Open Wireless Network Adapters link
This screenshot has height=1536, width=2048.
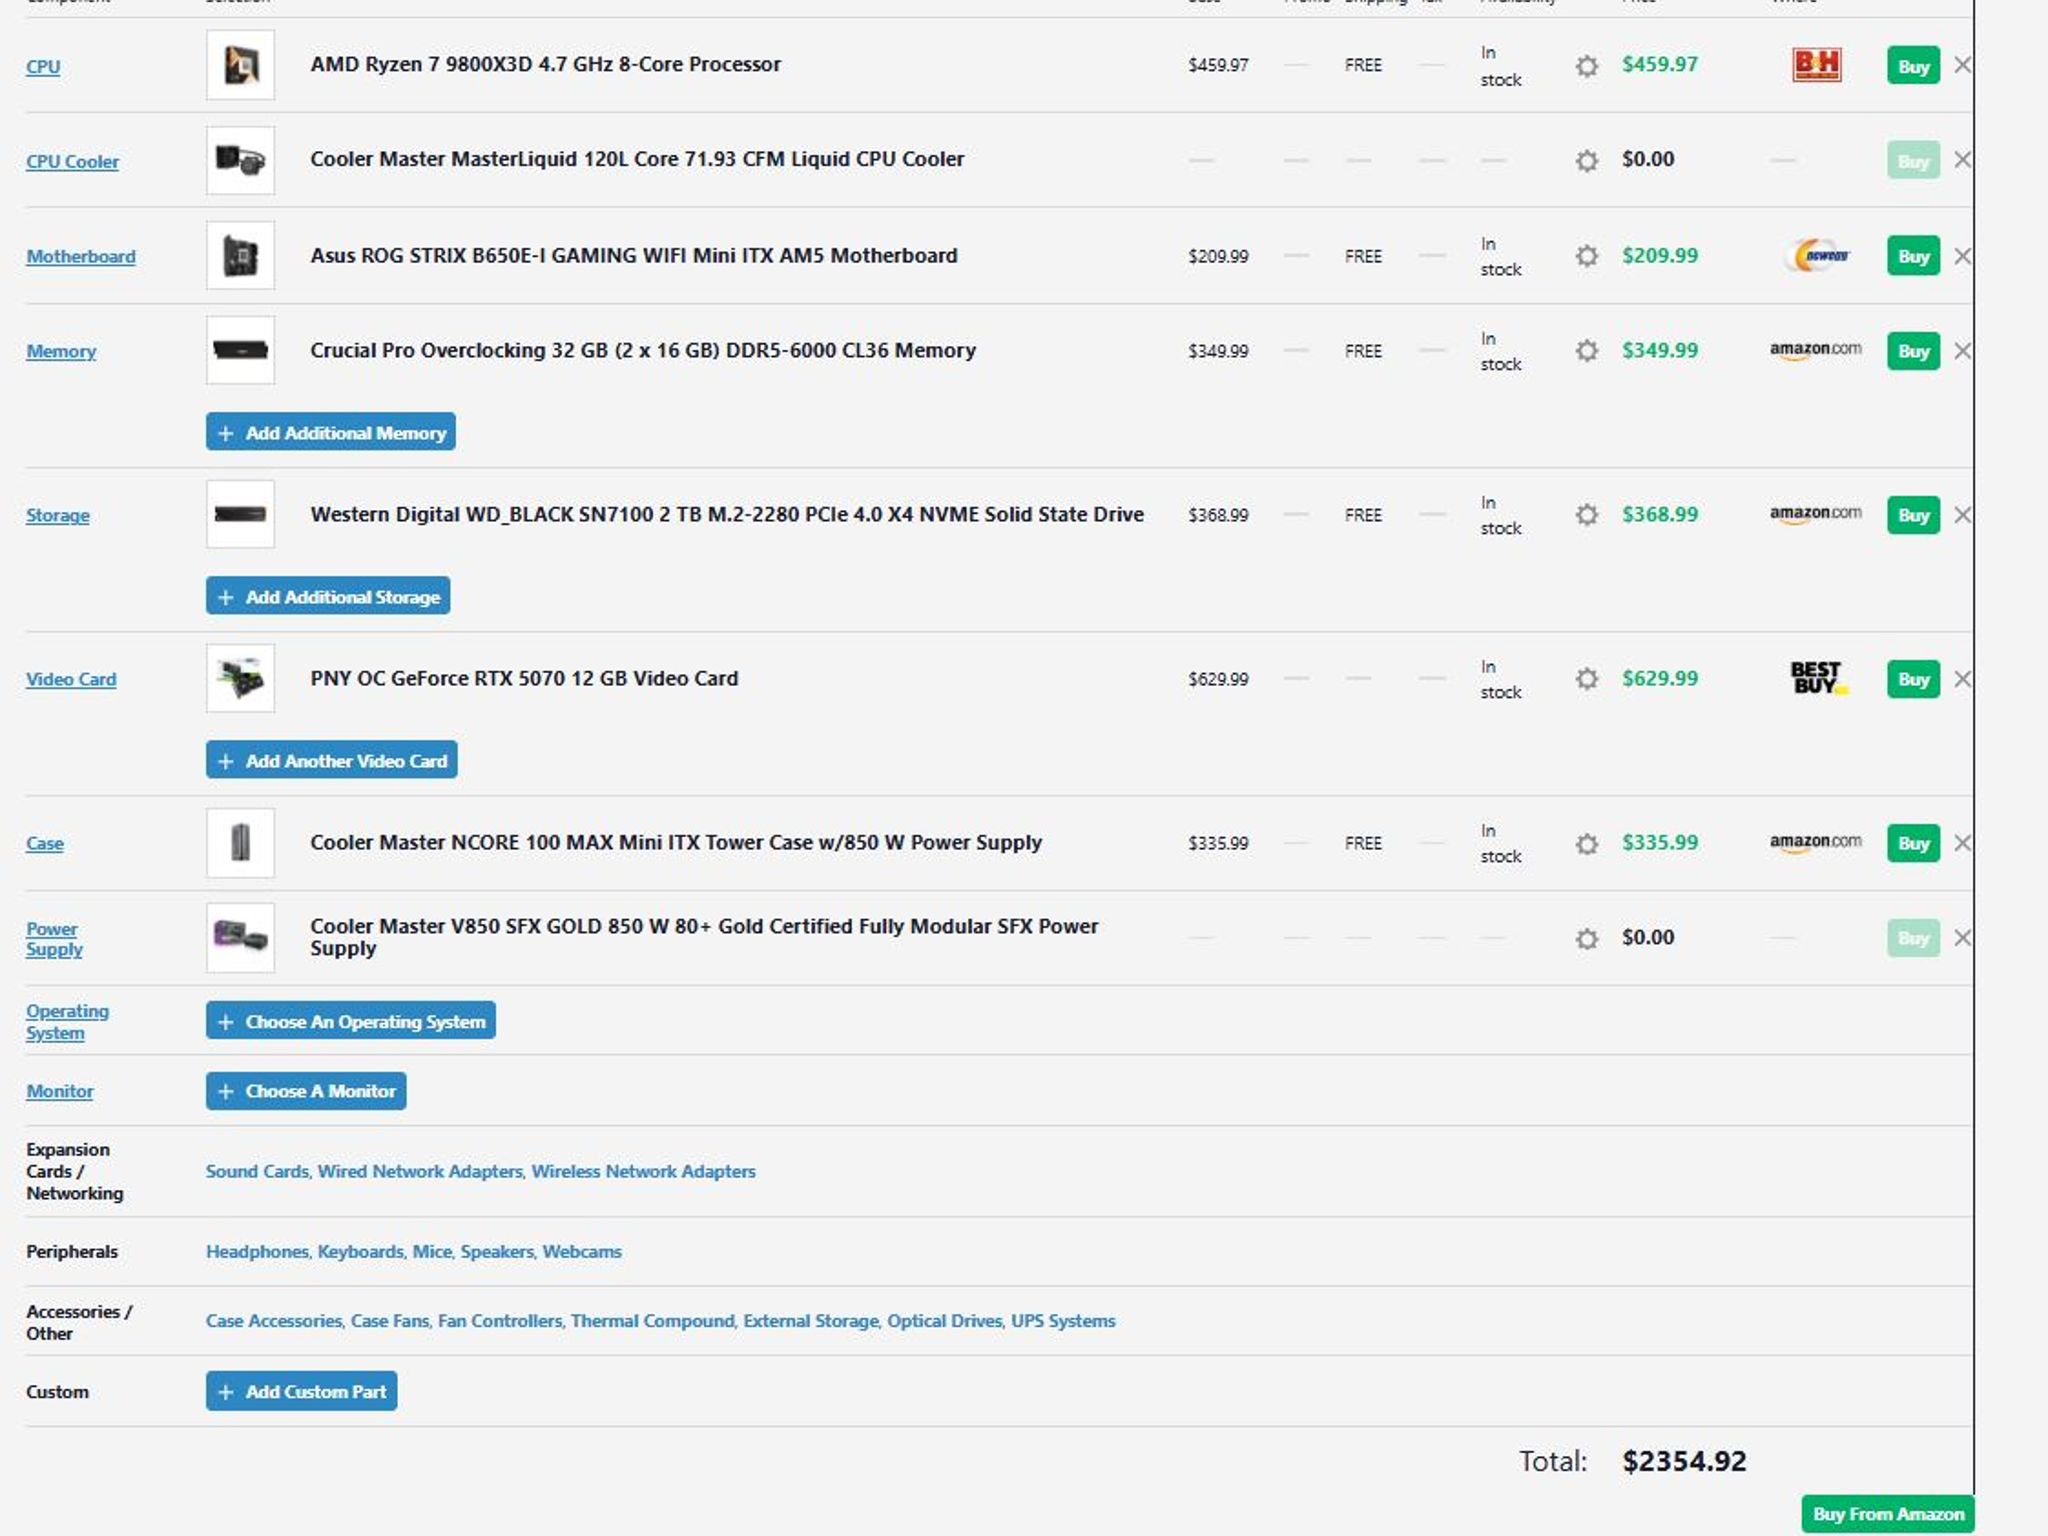click(643, 1171)
